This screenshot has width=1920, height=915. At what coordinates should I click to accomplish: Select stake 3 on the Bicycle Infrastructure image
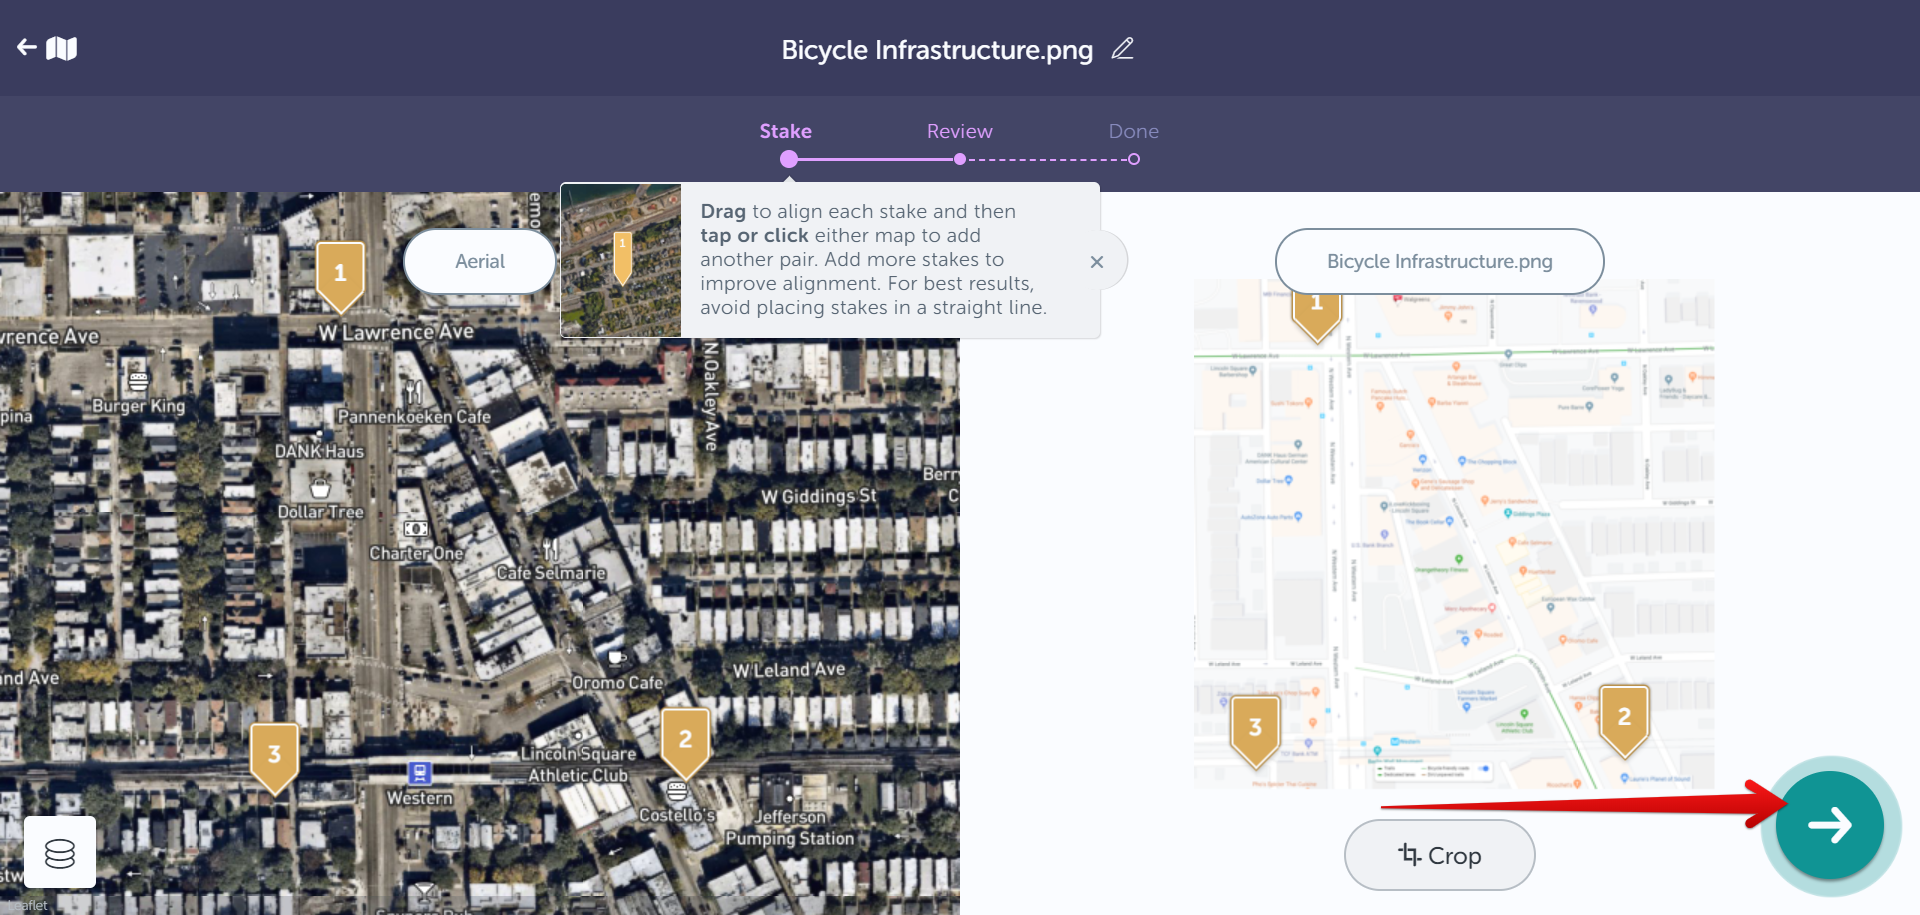[1255, 730]
